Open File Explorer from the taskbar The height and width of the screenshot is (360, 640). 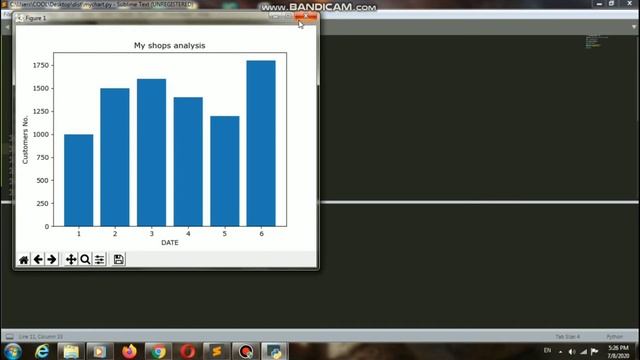tap(71, 351)
